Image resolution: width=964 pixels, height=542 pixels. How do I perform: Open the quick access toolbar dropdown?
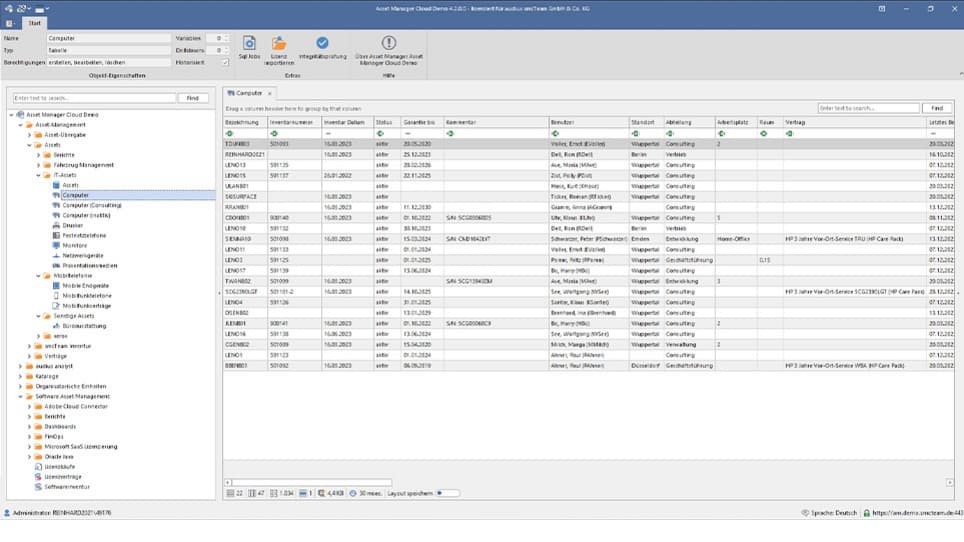(x=47, y=9)
